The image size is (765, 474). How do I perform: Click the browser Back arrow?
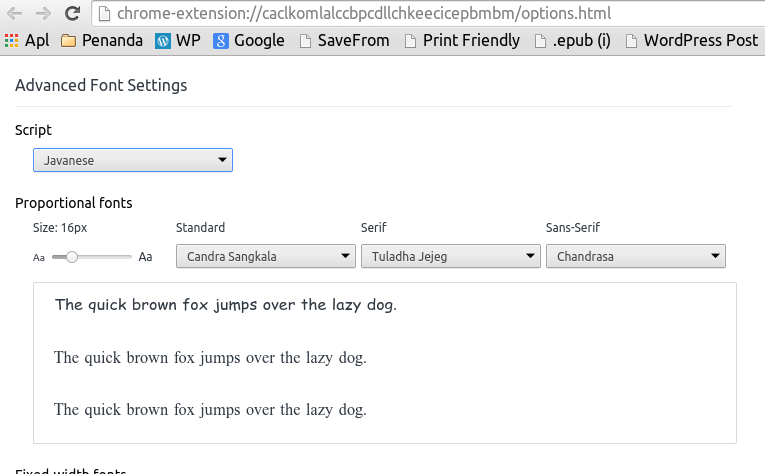coord(15,14)
